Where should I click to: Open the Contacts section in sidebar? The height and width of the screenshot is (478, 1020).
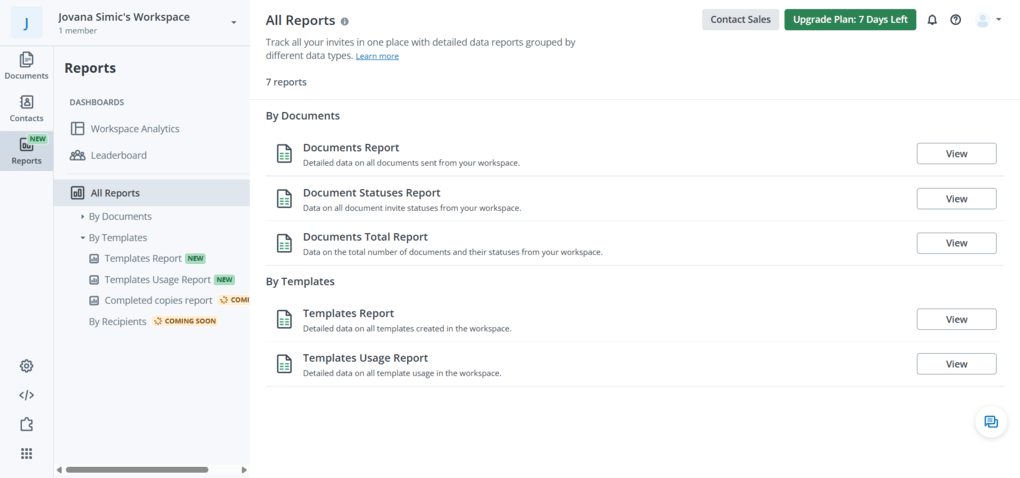pos(26,109)
